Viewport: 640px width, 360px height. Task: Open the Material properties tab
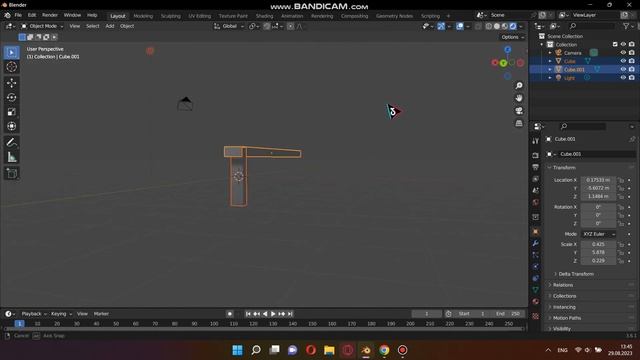(536, 301)
